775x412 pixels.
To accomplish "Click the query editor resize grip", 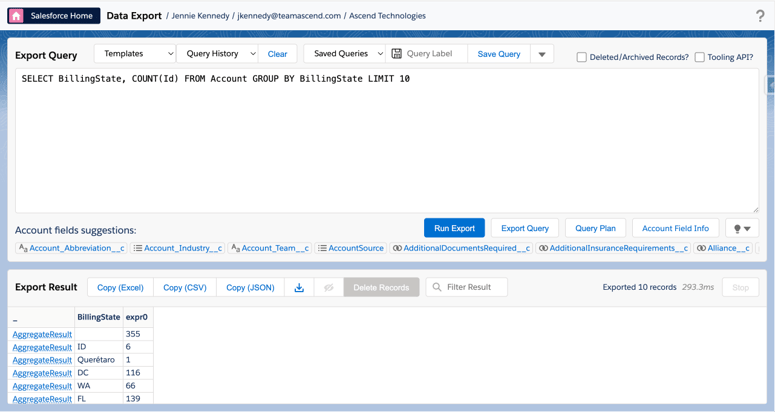I will click(x=755, y=209).
